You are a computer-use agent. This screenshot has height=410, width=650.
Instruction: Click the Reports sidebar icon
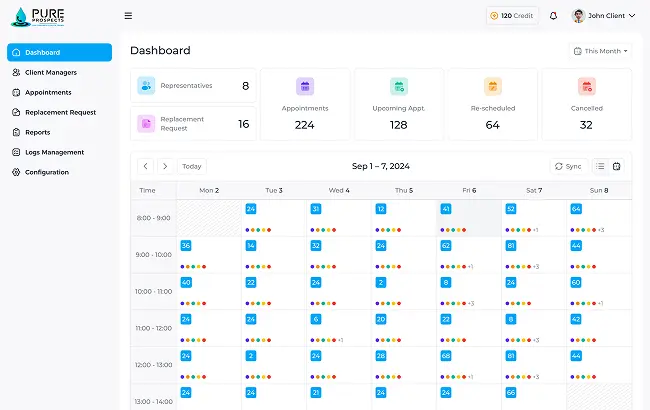(x=16, y=132)
